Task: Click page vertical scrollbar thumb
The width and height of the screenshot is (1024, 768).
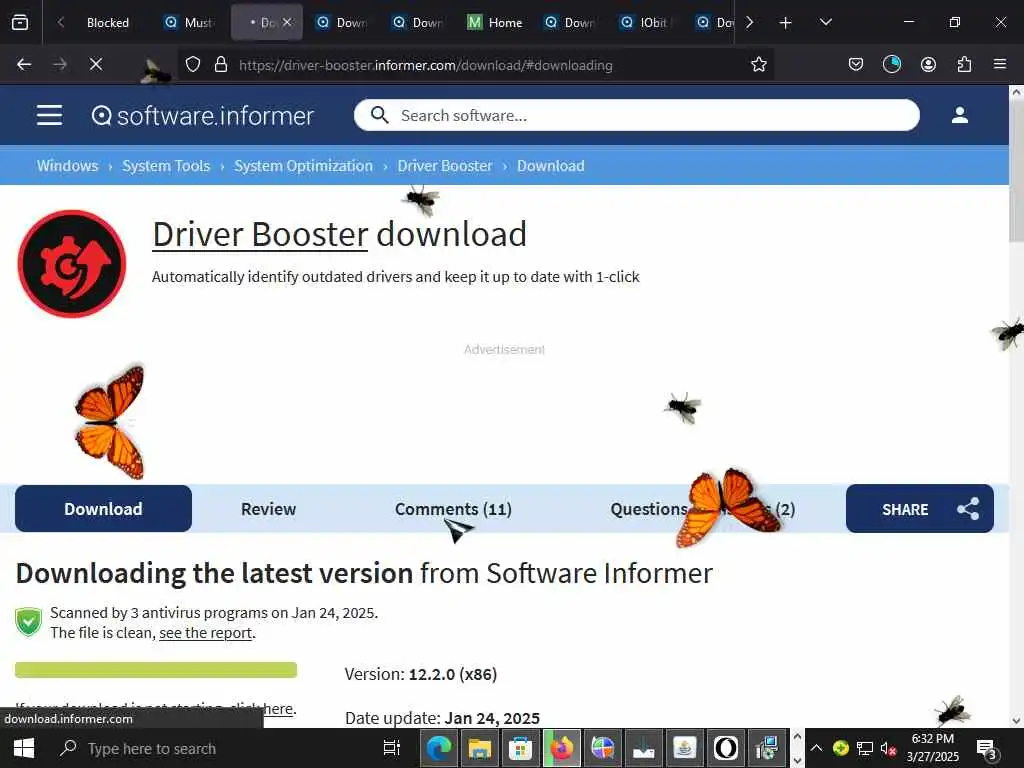Action: (x=1016, y=170)
